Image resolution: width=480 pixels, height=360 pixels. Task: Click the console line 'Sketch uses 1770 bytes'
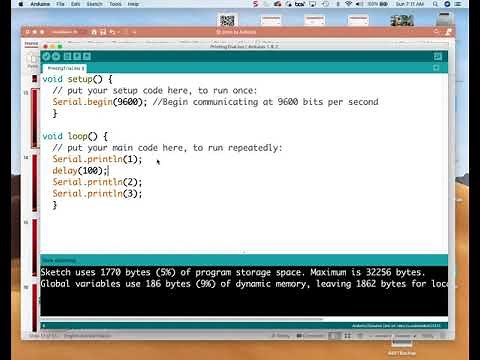coord(233,272)
